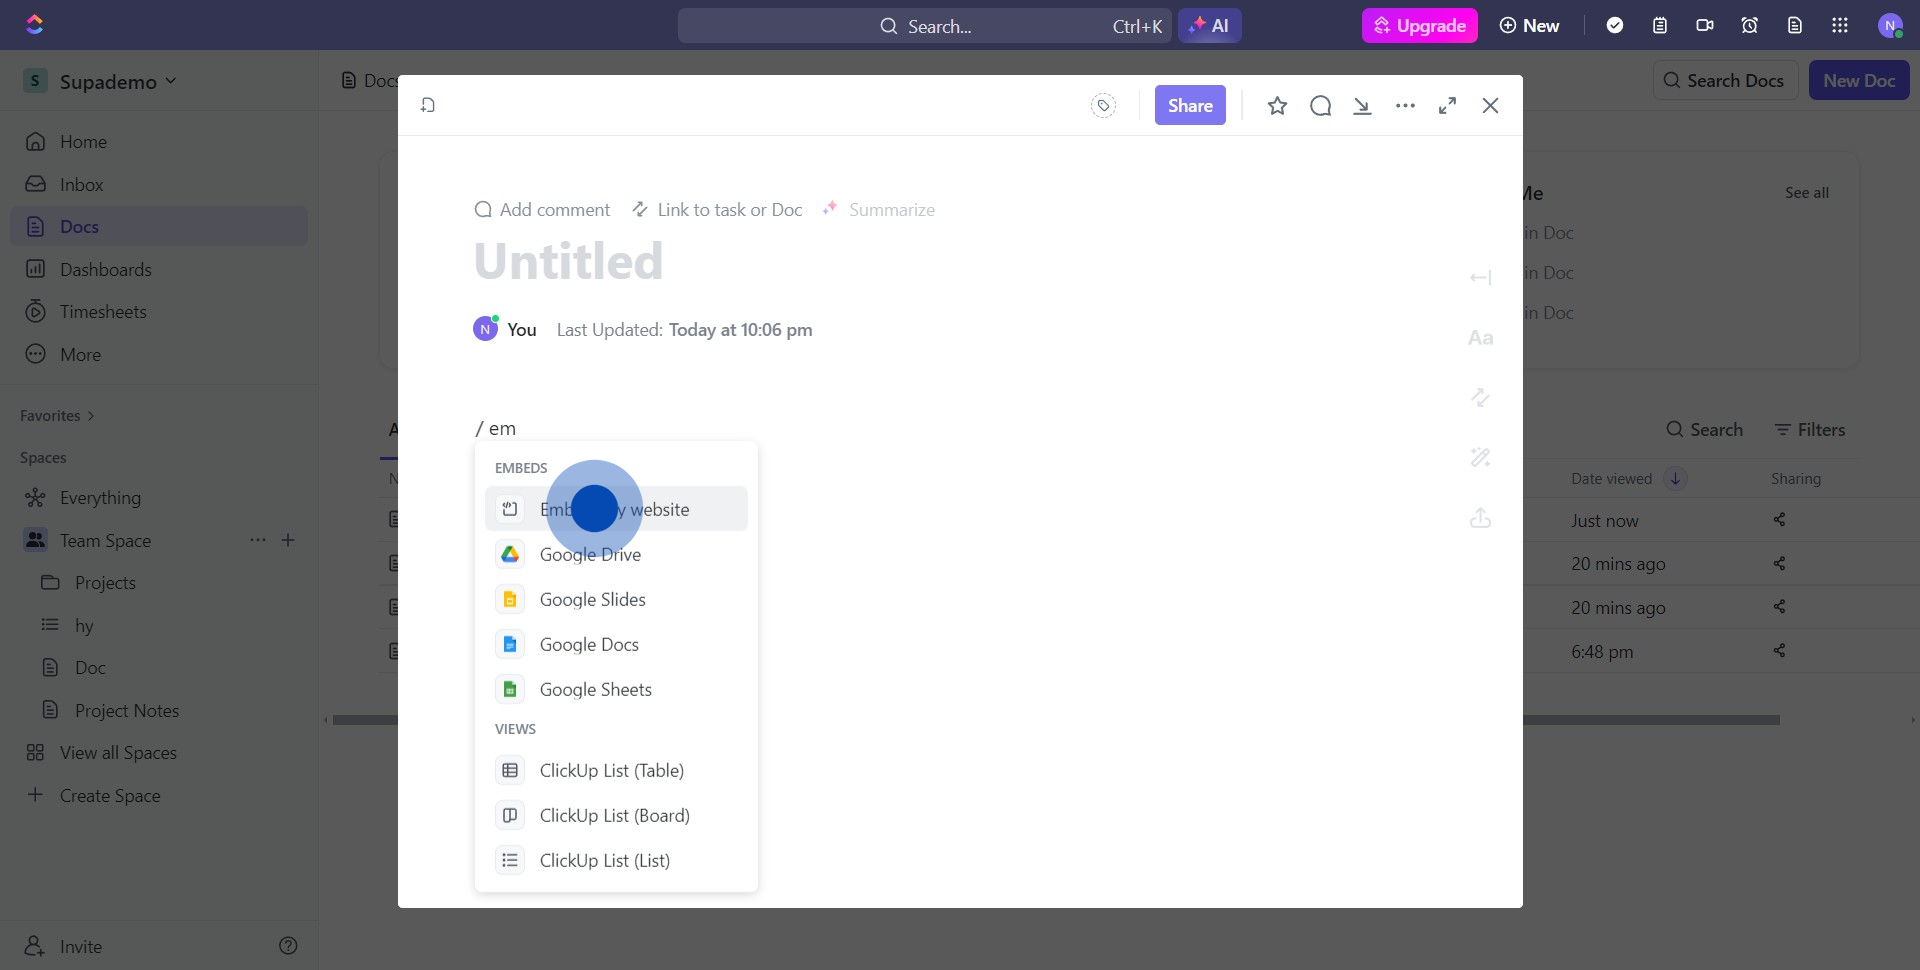
Task: Select Docs in sidebar
Action: pos(159,227)
